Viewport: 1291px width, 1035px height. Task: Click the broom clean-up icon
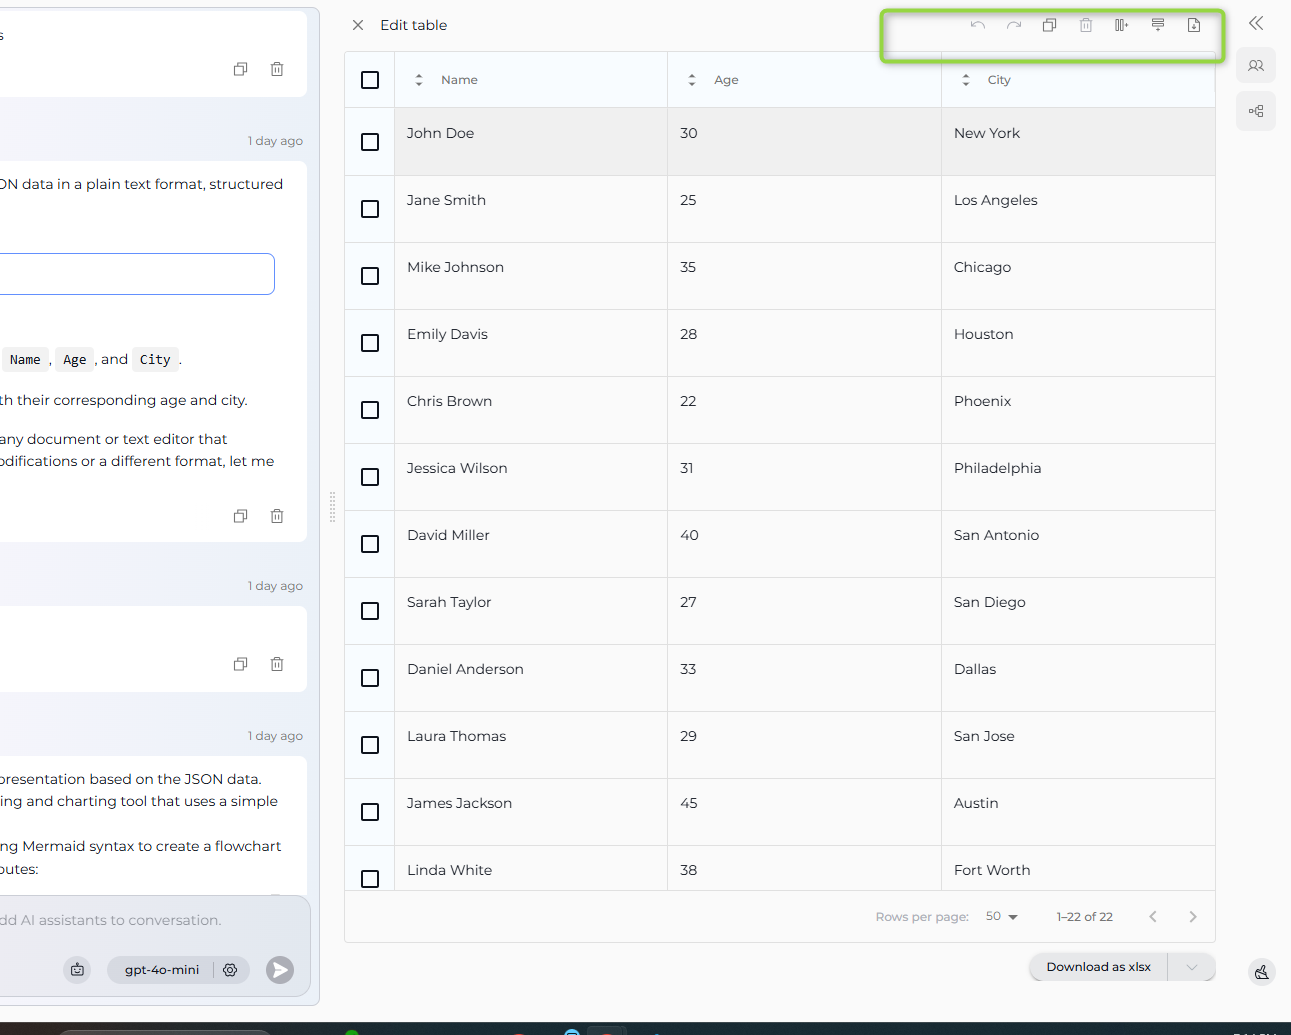coord(1261,972)
